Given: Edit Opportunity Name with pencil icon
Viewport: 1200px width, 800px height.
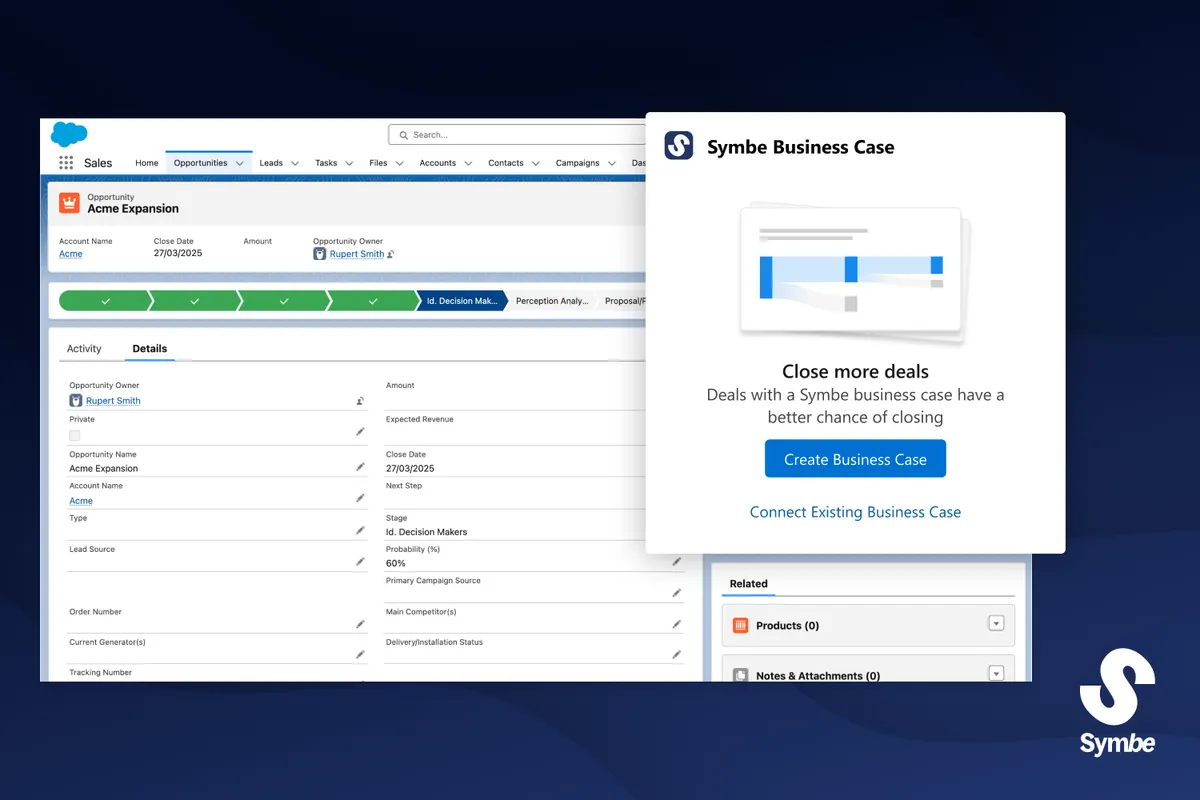Looking at the screenshot, I should tap(360, 467).
